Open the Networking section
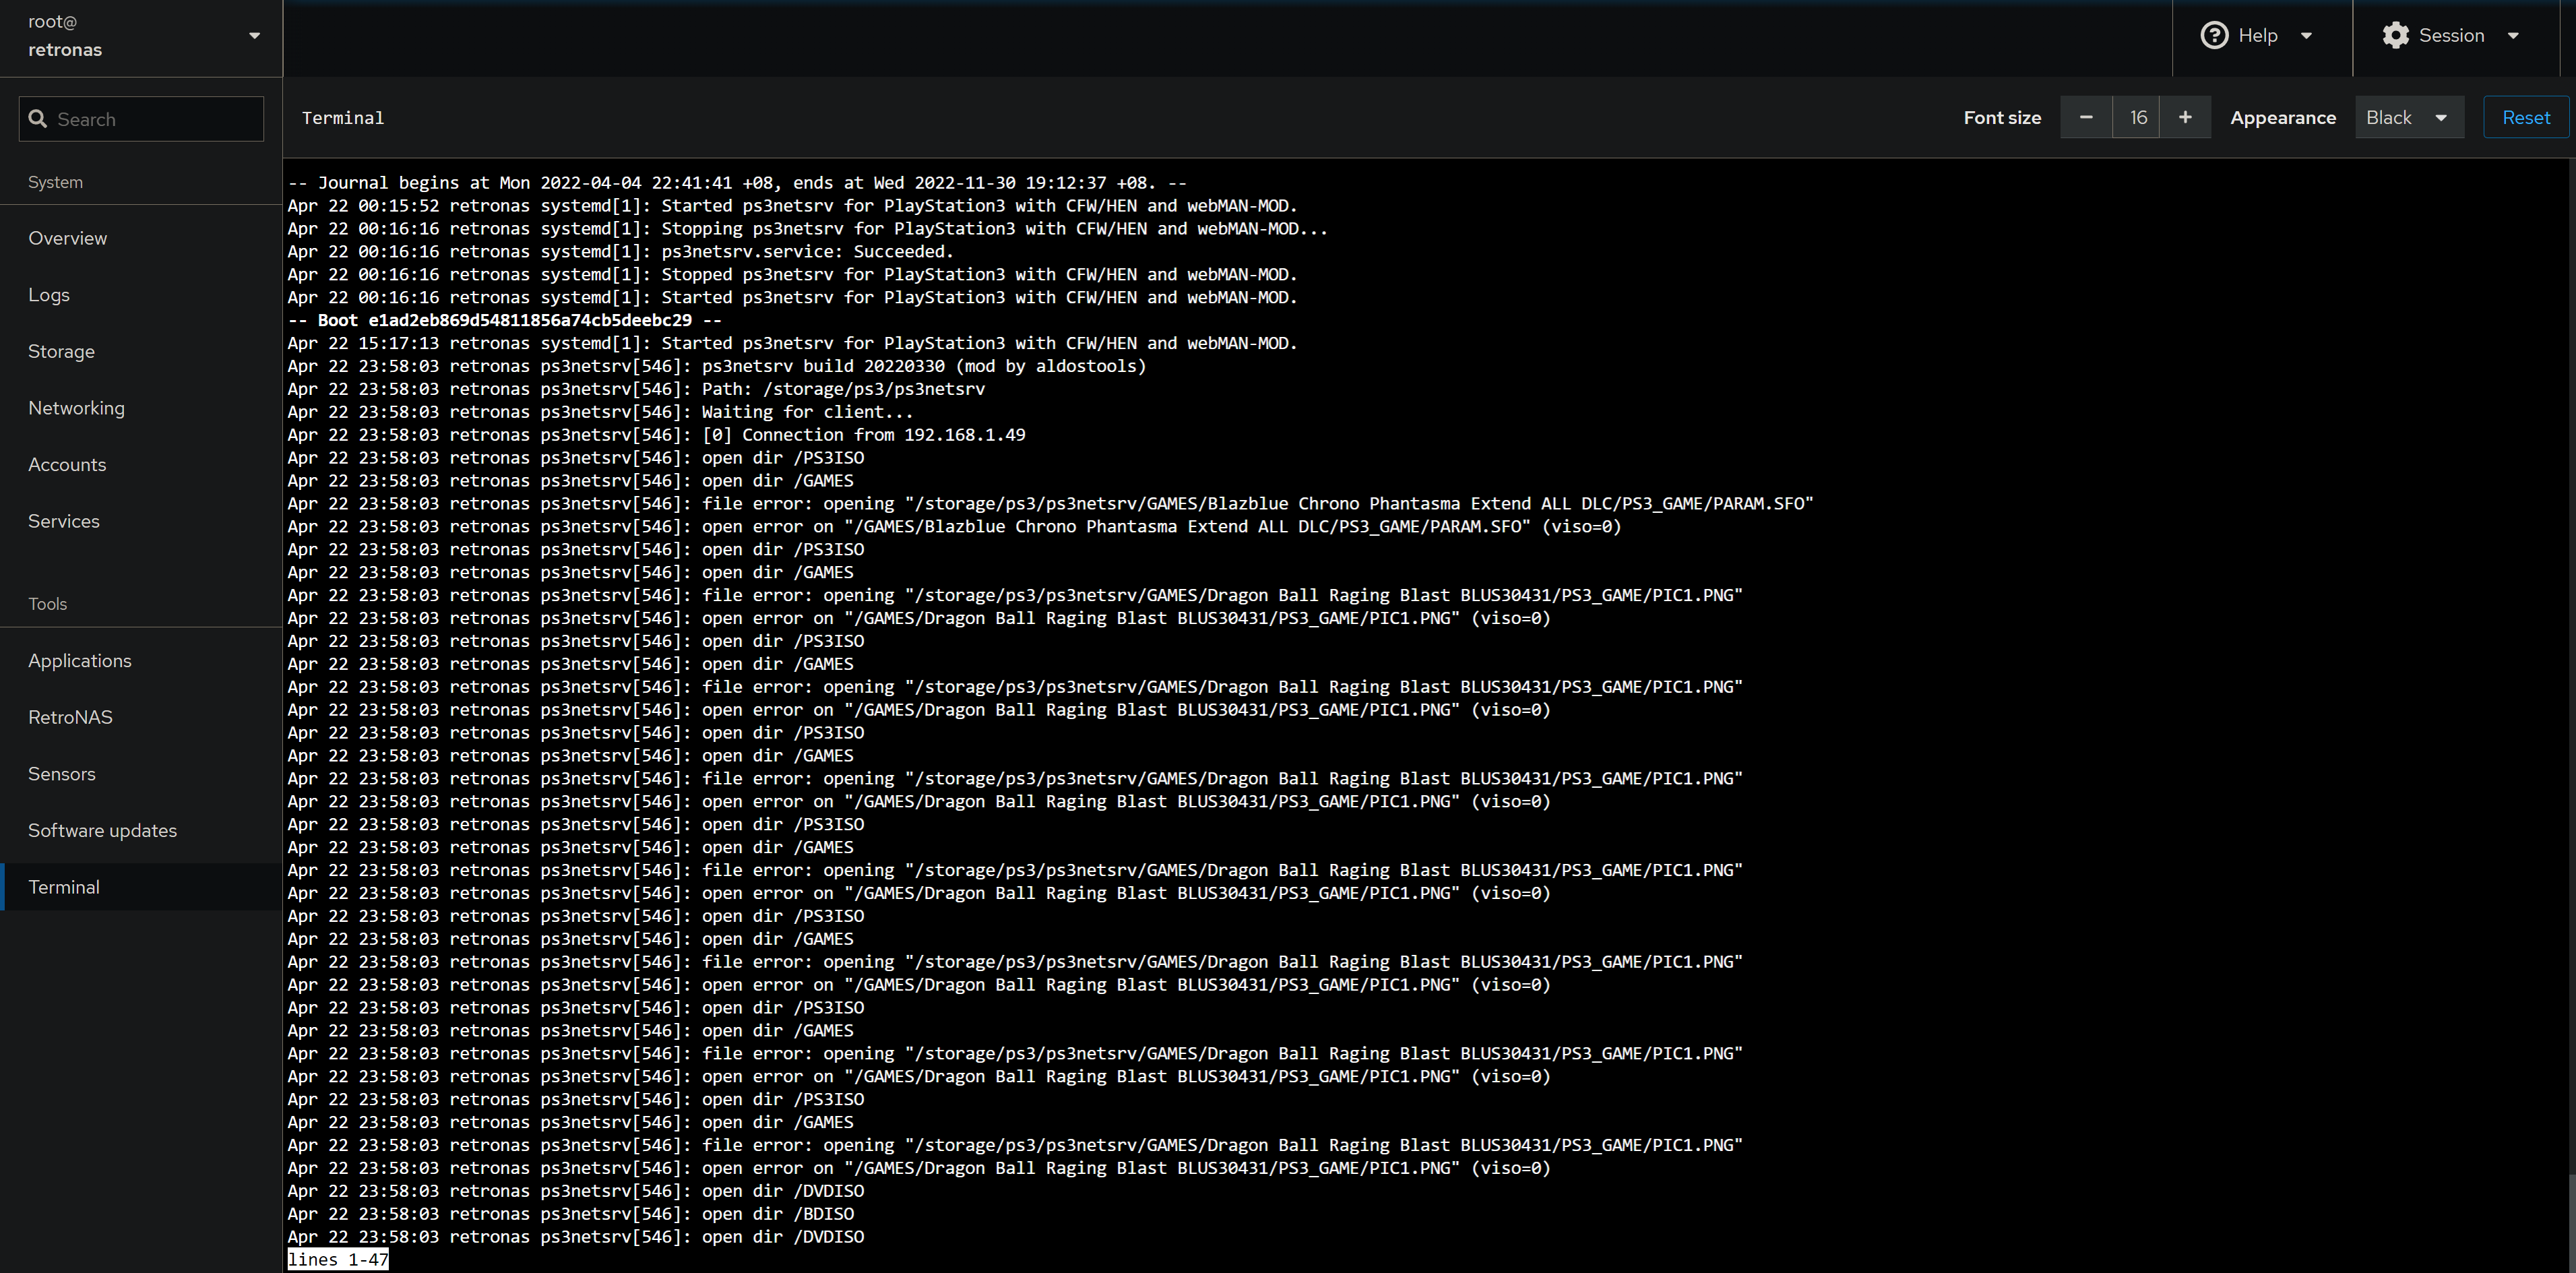The height and width of the screenshot is (1273, 2576). [76, 407]
